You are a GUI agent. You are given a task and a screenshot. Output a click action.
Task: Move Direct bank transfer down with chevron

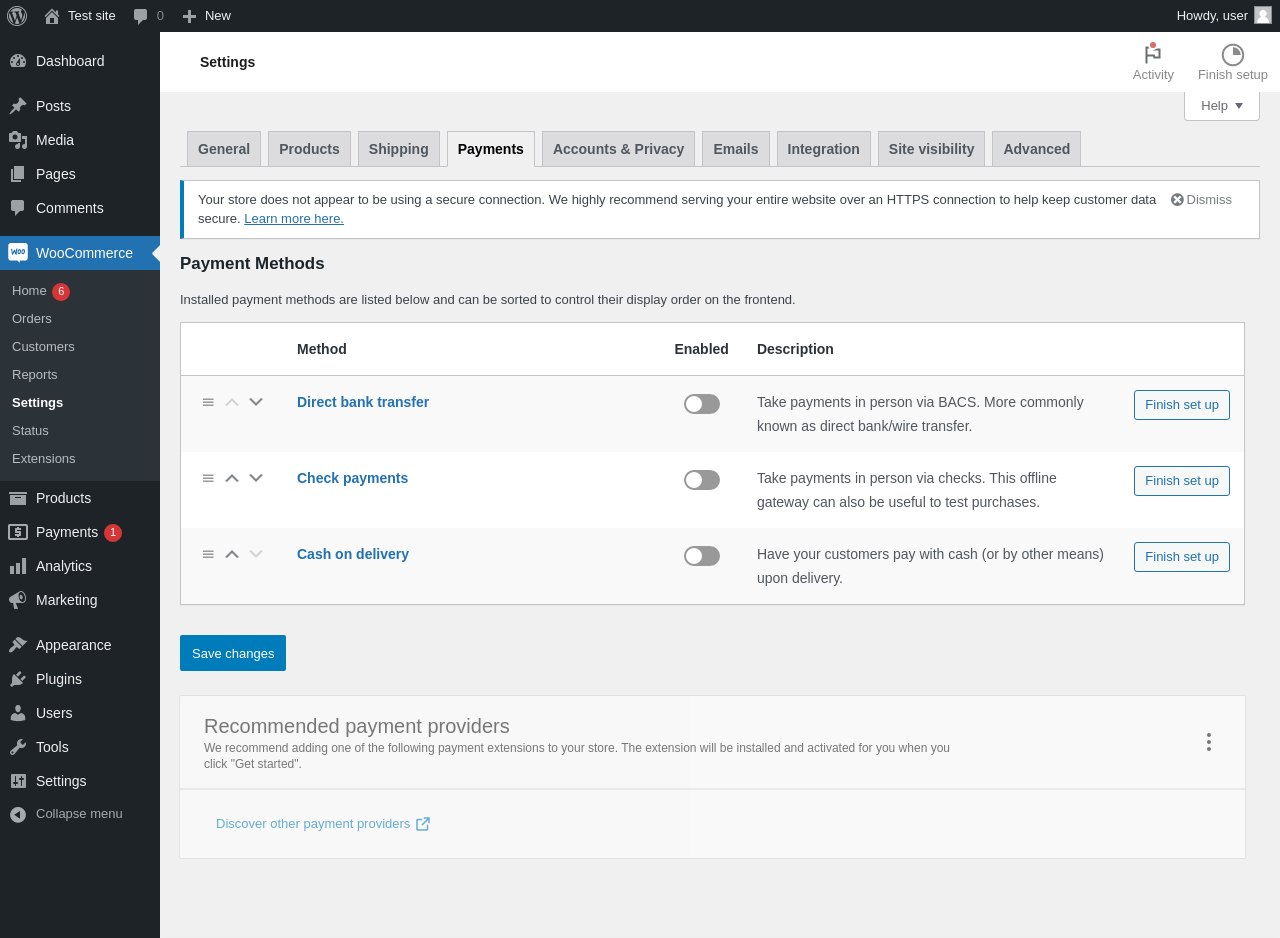[256, 402]
